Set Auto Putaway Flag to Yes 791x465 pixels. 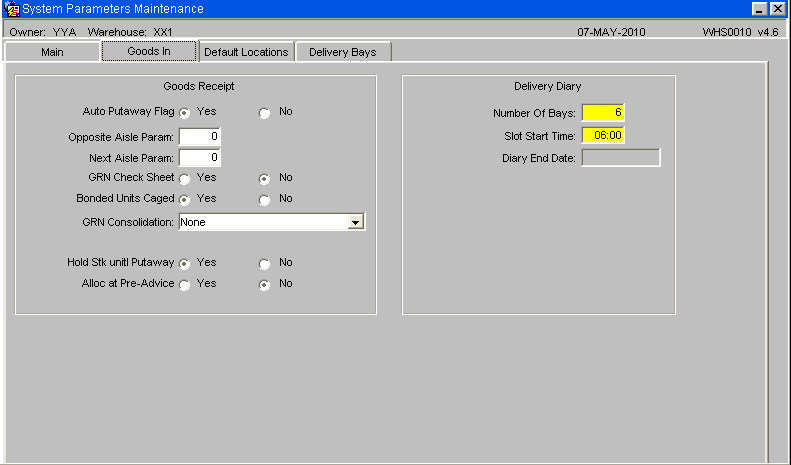[185, 113]
